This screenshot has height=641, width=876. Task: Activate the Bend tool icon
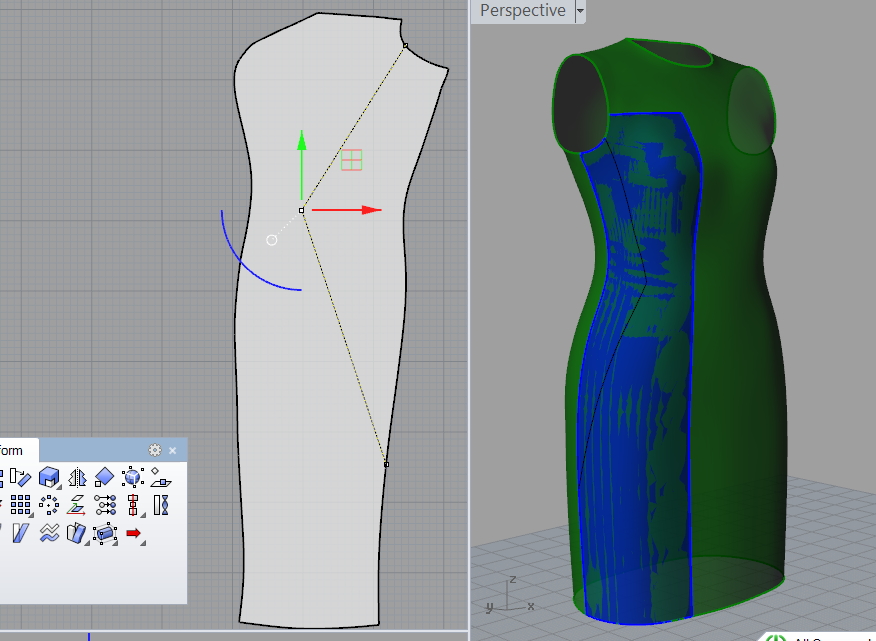(76, 533)
